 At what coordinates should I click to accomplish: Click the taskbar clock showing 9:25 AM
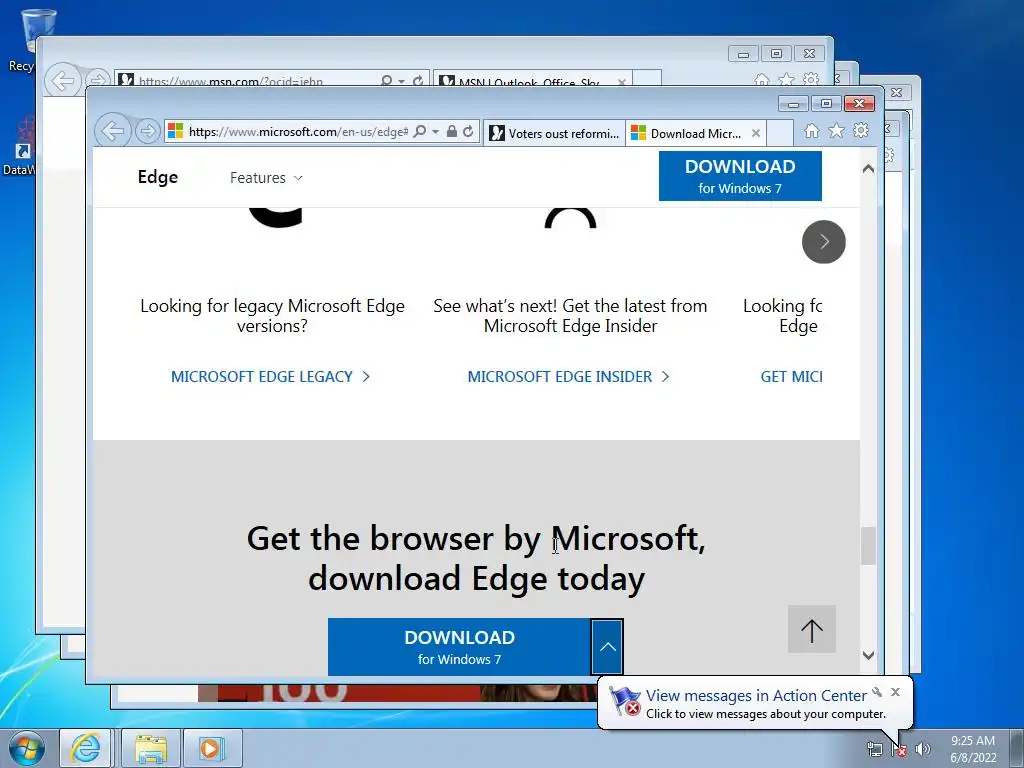973,749
